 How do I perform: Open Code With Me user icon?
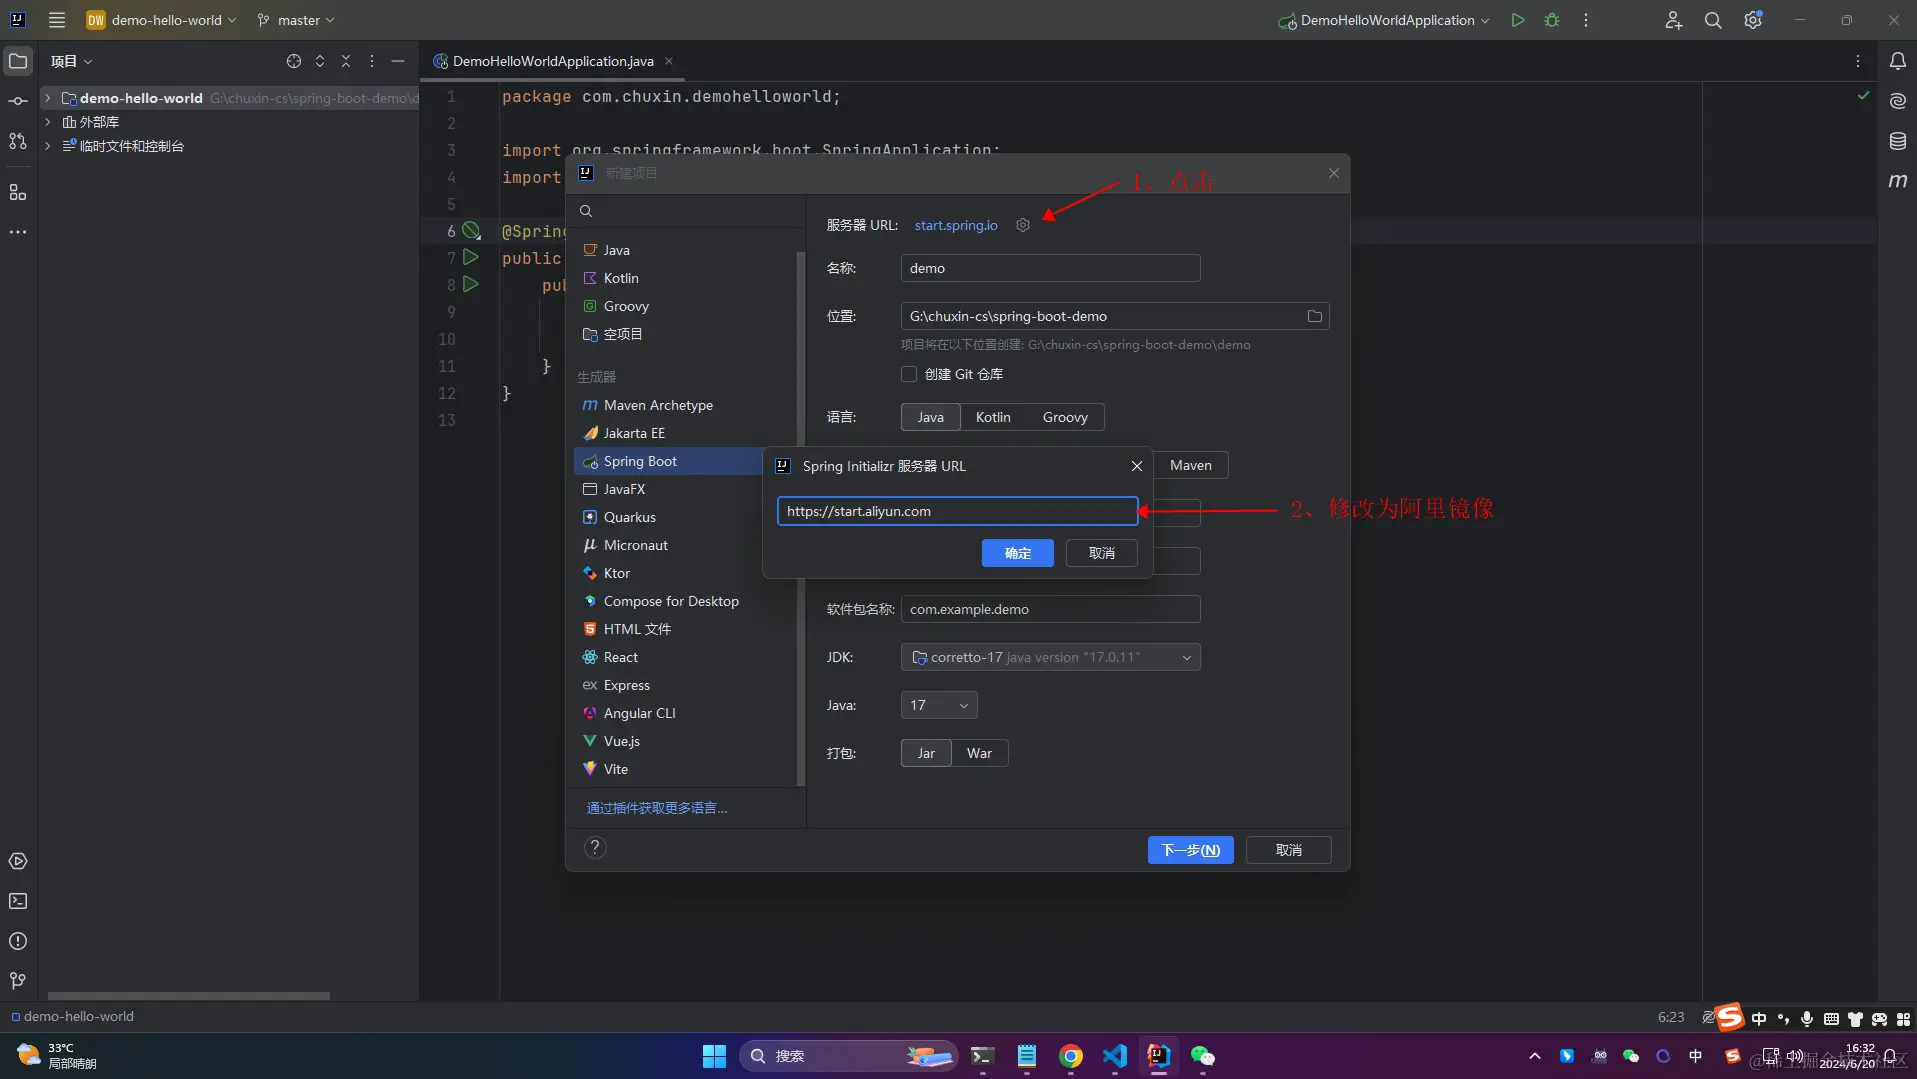coord(1673,20)
